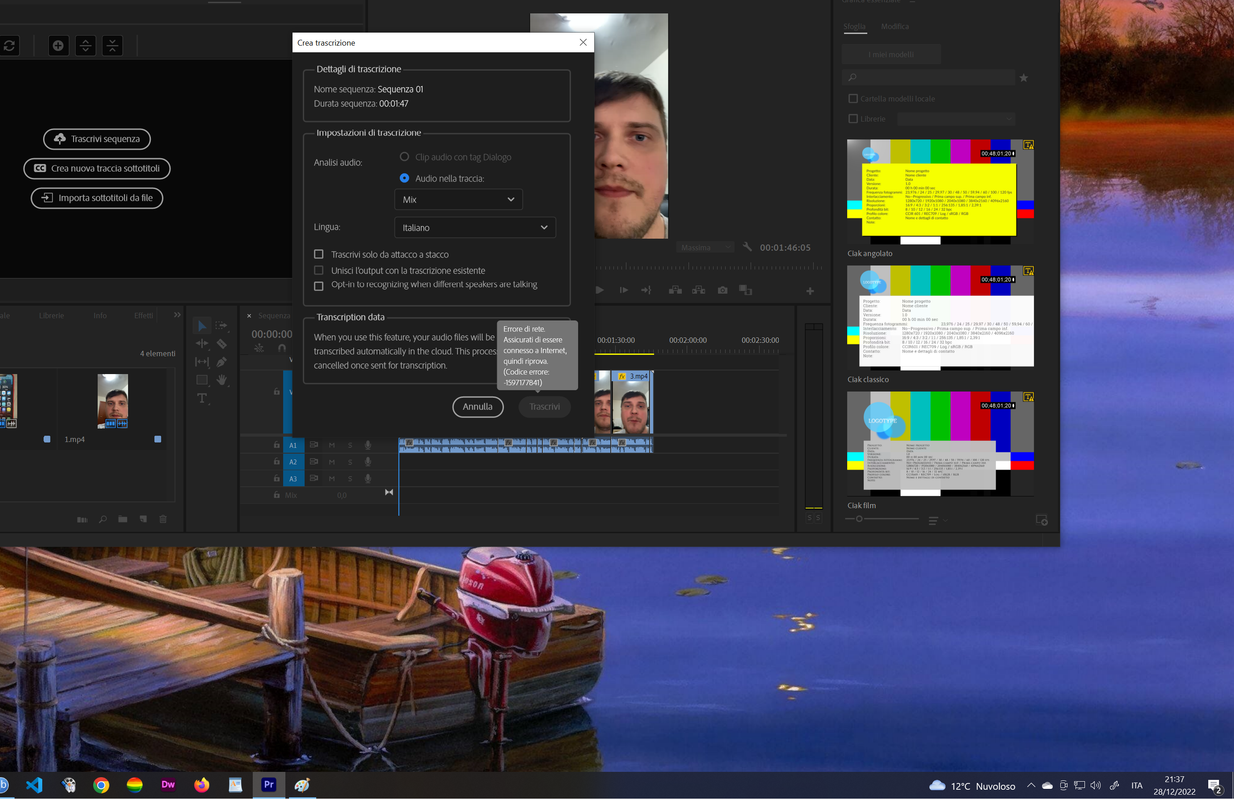Open the 'Italiano' language dropdown
This screenshot has width=1234, height=800.
475,227
